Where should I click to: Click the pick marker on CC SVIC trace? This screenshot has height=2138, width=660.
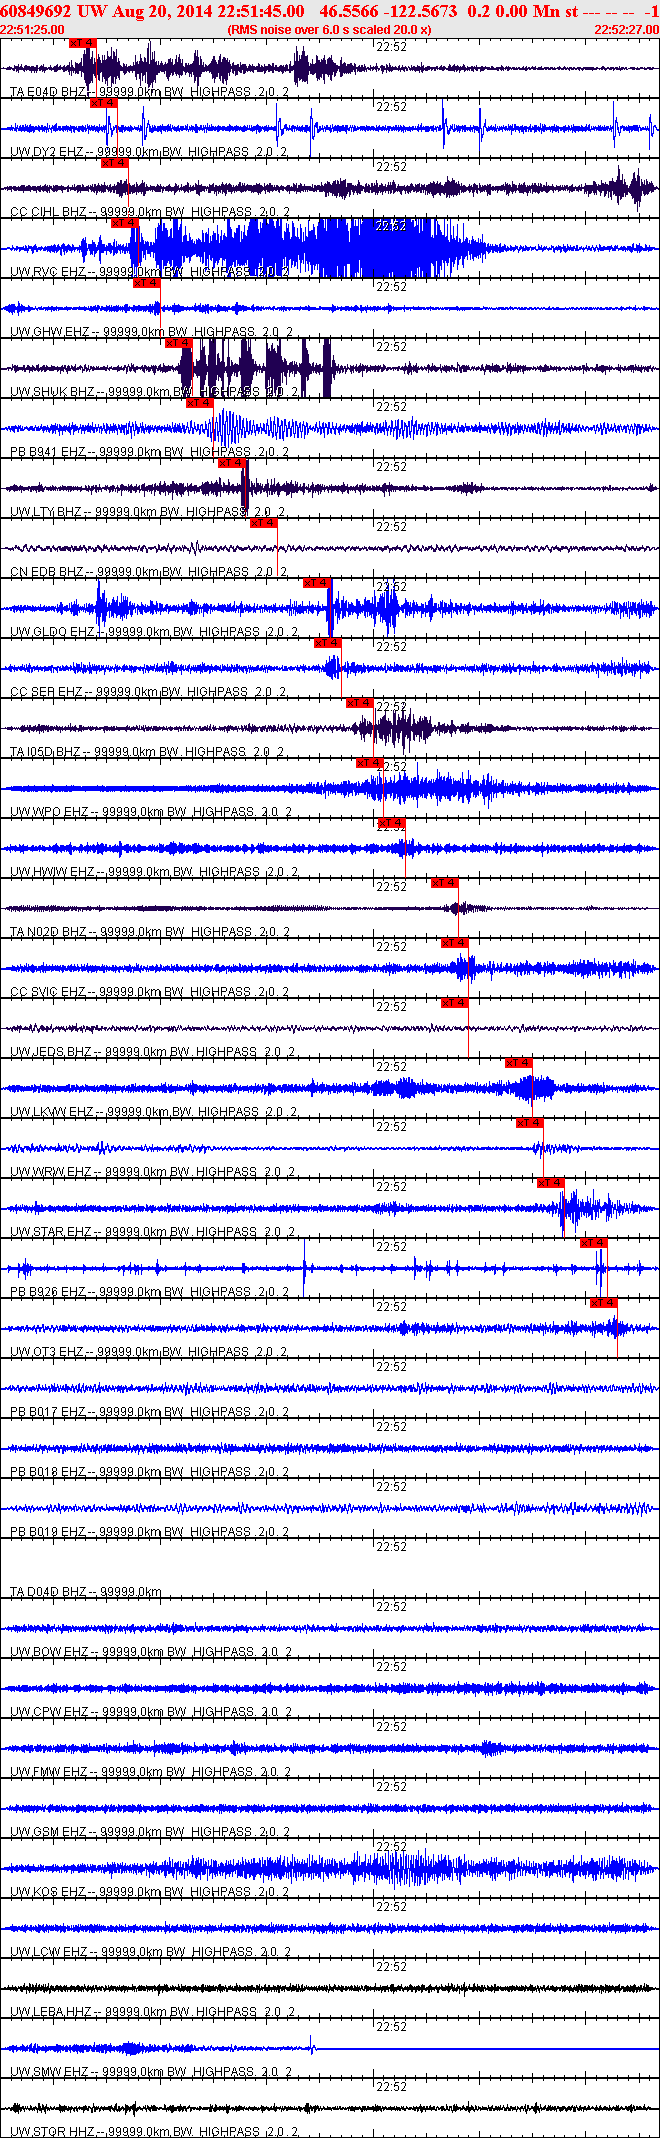(x=454, y=943)
